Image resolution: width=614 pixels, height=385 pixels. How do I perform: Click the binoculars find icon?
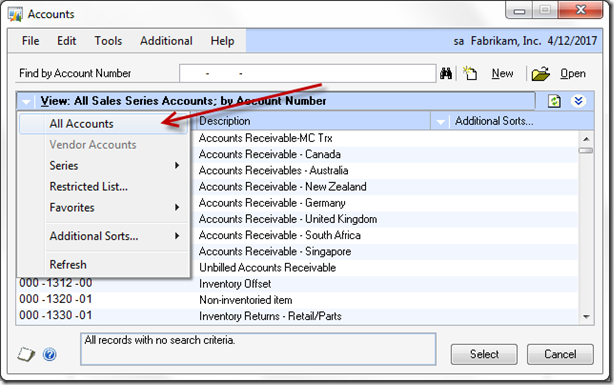click(446, 73)
